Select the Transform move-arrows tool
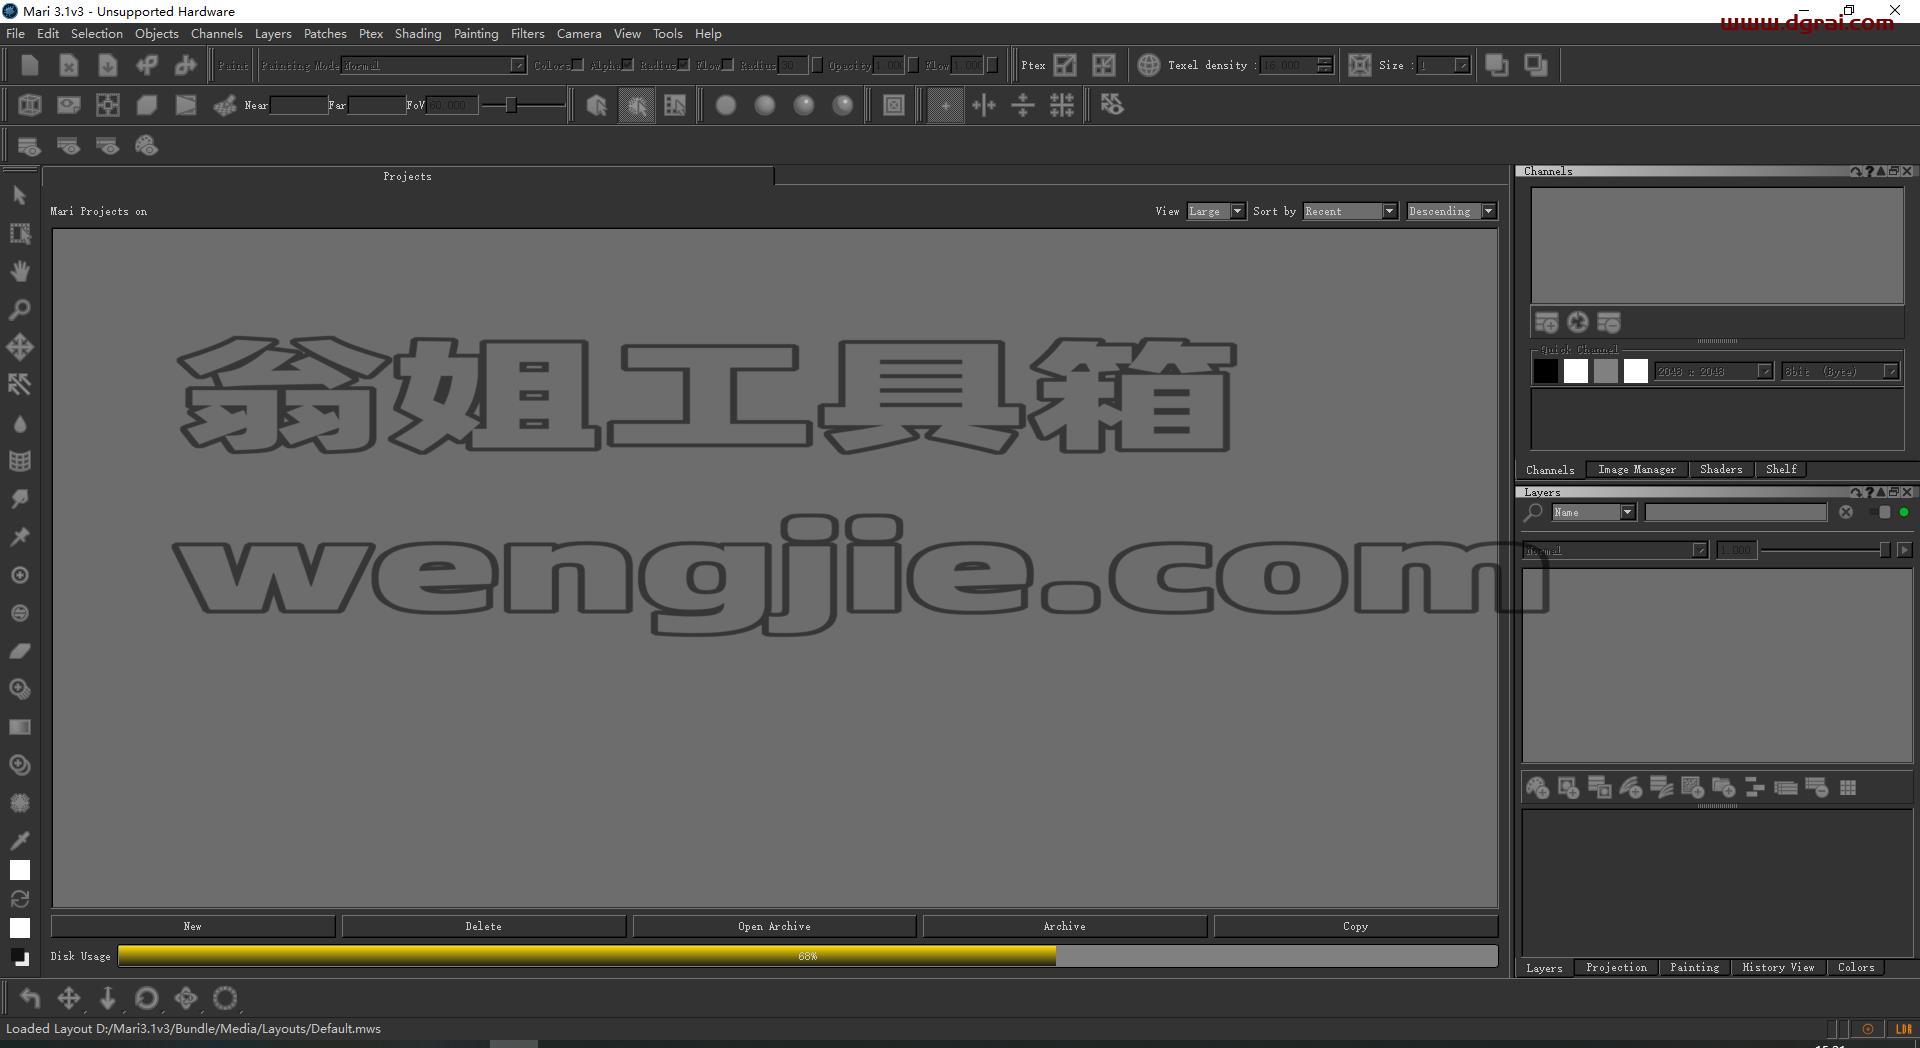The width and height of the screenshot is (1920, 1048). (19, 347)
